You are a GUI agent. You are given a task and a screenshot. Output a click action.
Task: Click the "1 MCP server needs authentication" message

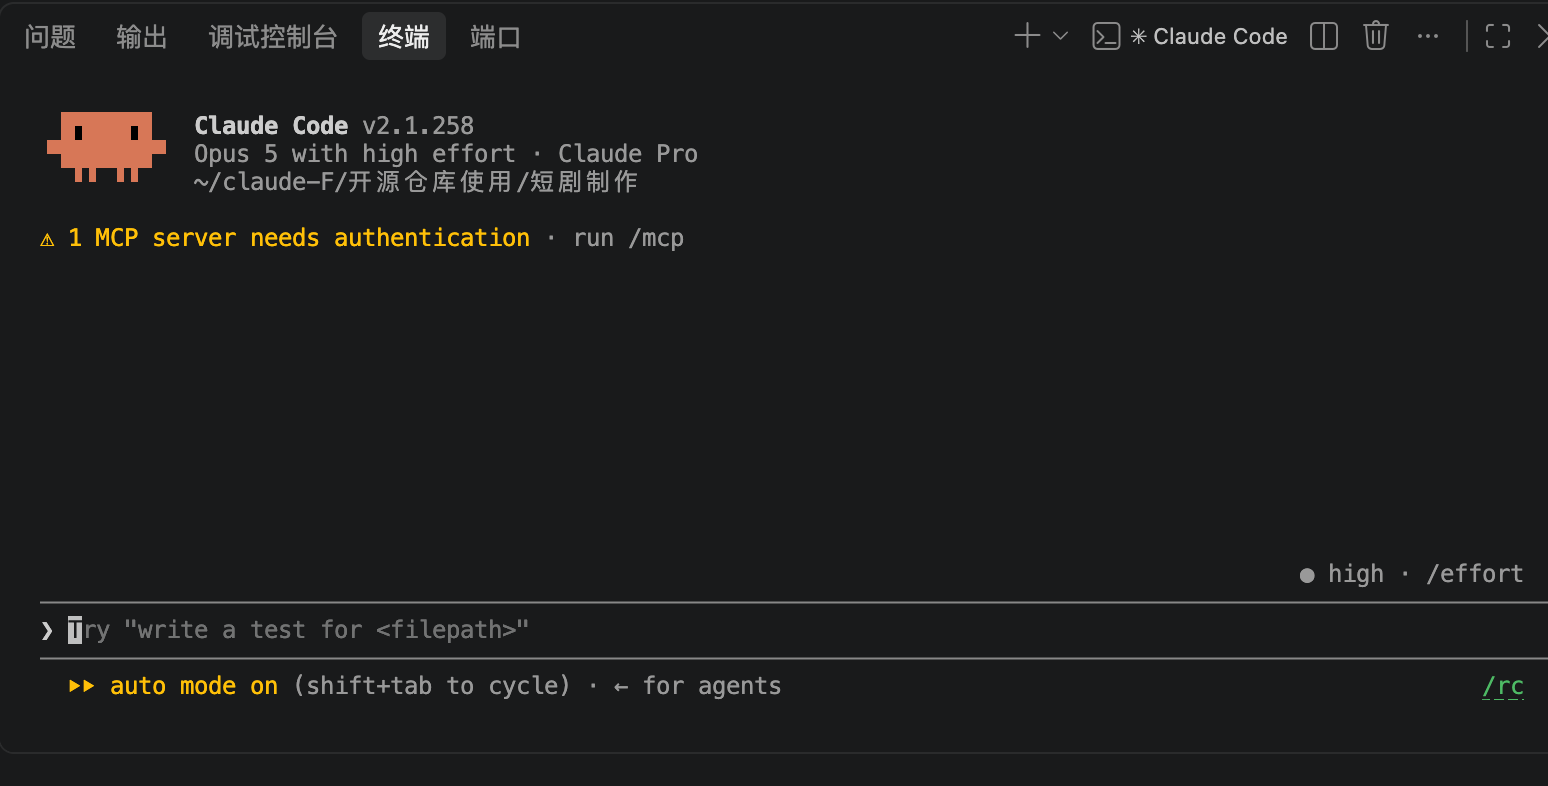pos(299,238)
